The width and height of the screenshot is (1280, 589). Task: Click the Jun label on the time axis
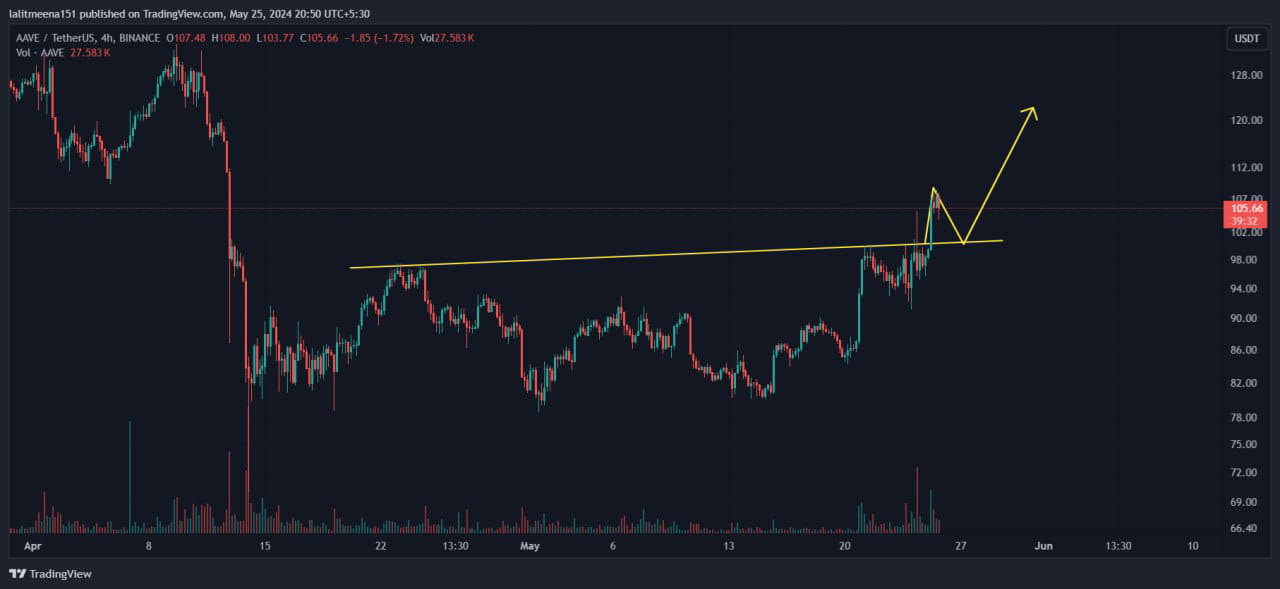[1044, 546]
